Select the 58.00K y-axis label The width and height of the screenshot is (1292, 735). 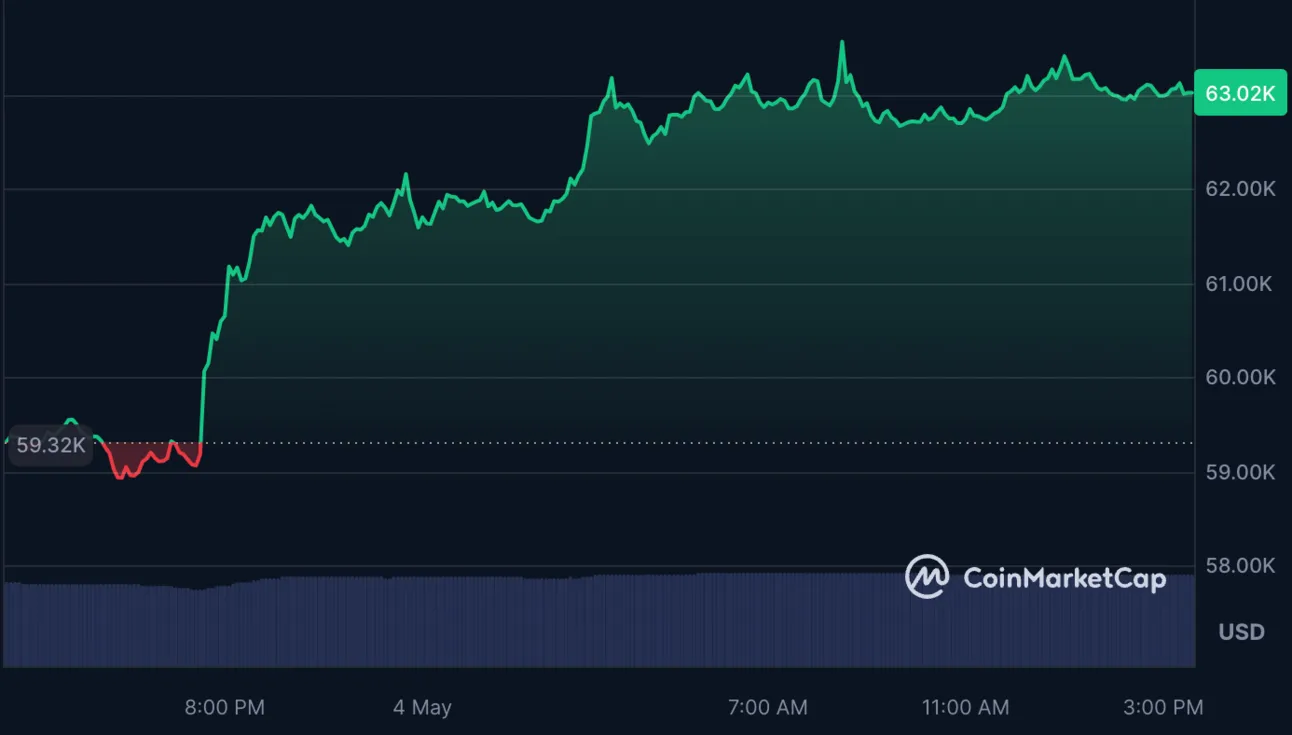tap(1240, 566)
